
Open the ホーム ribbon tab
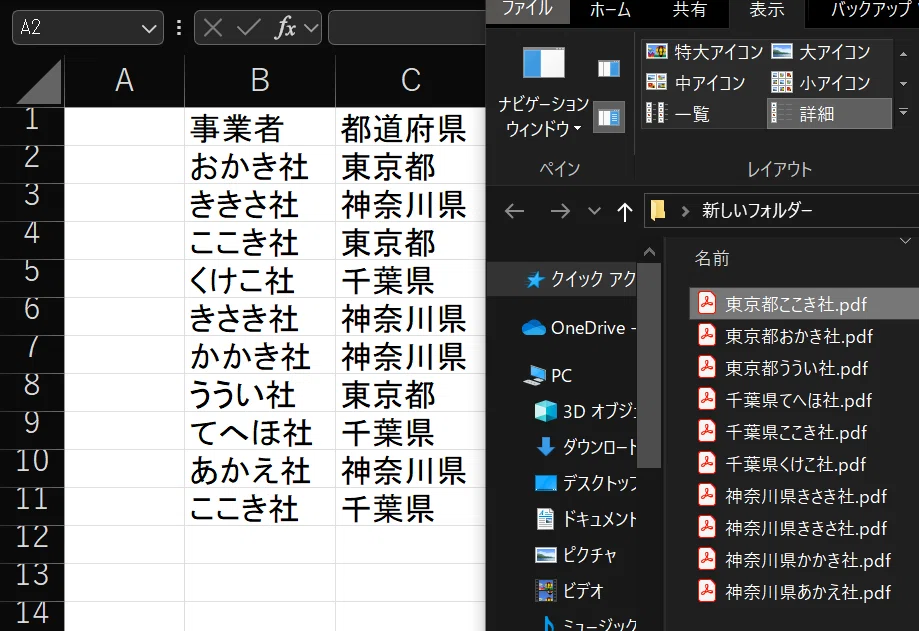[610, 11]
